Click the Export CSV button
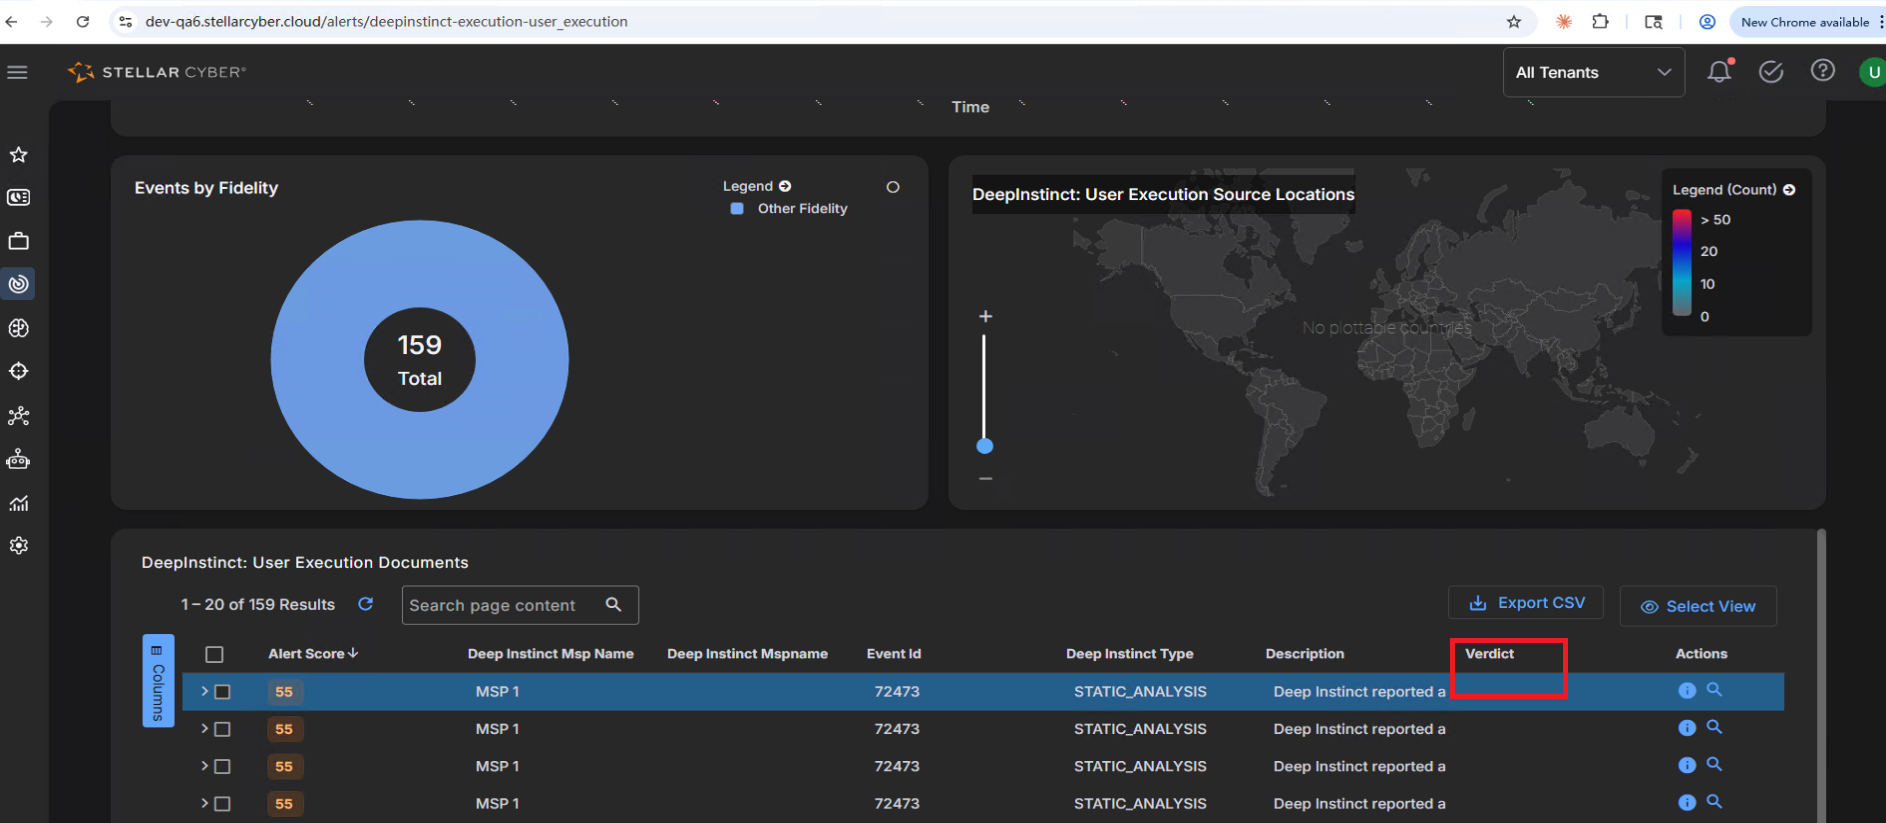 [1526, 603]
